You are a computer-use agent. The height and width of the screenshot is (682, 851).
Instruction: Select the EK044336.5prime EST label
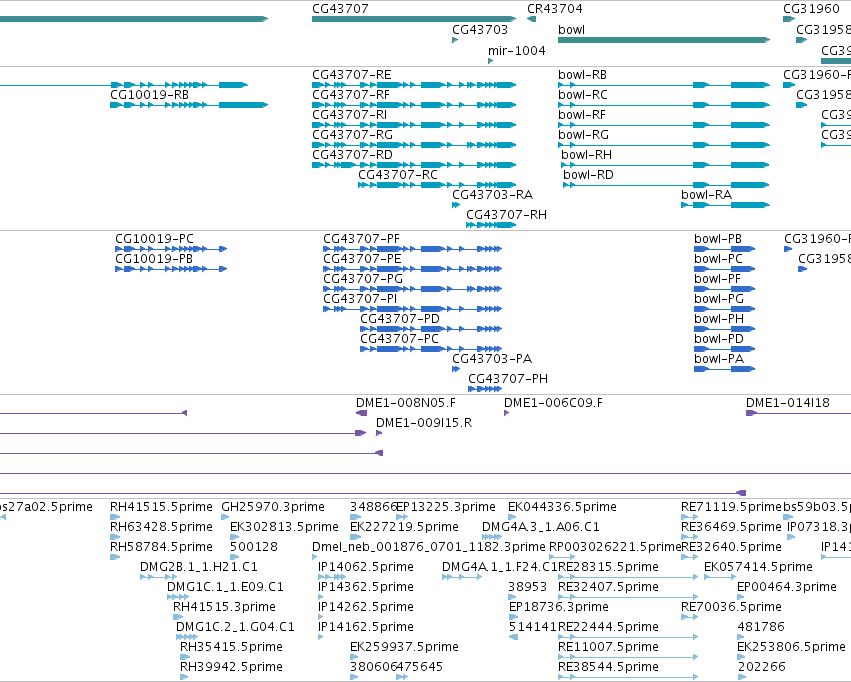(562, 507)
